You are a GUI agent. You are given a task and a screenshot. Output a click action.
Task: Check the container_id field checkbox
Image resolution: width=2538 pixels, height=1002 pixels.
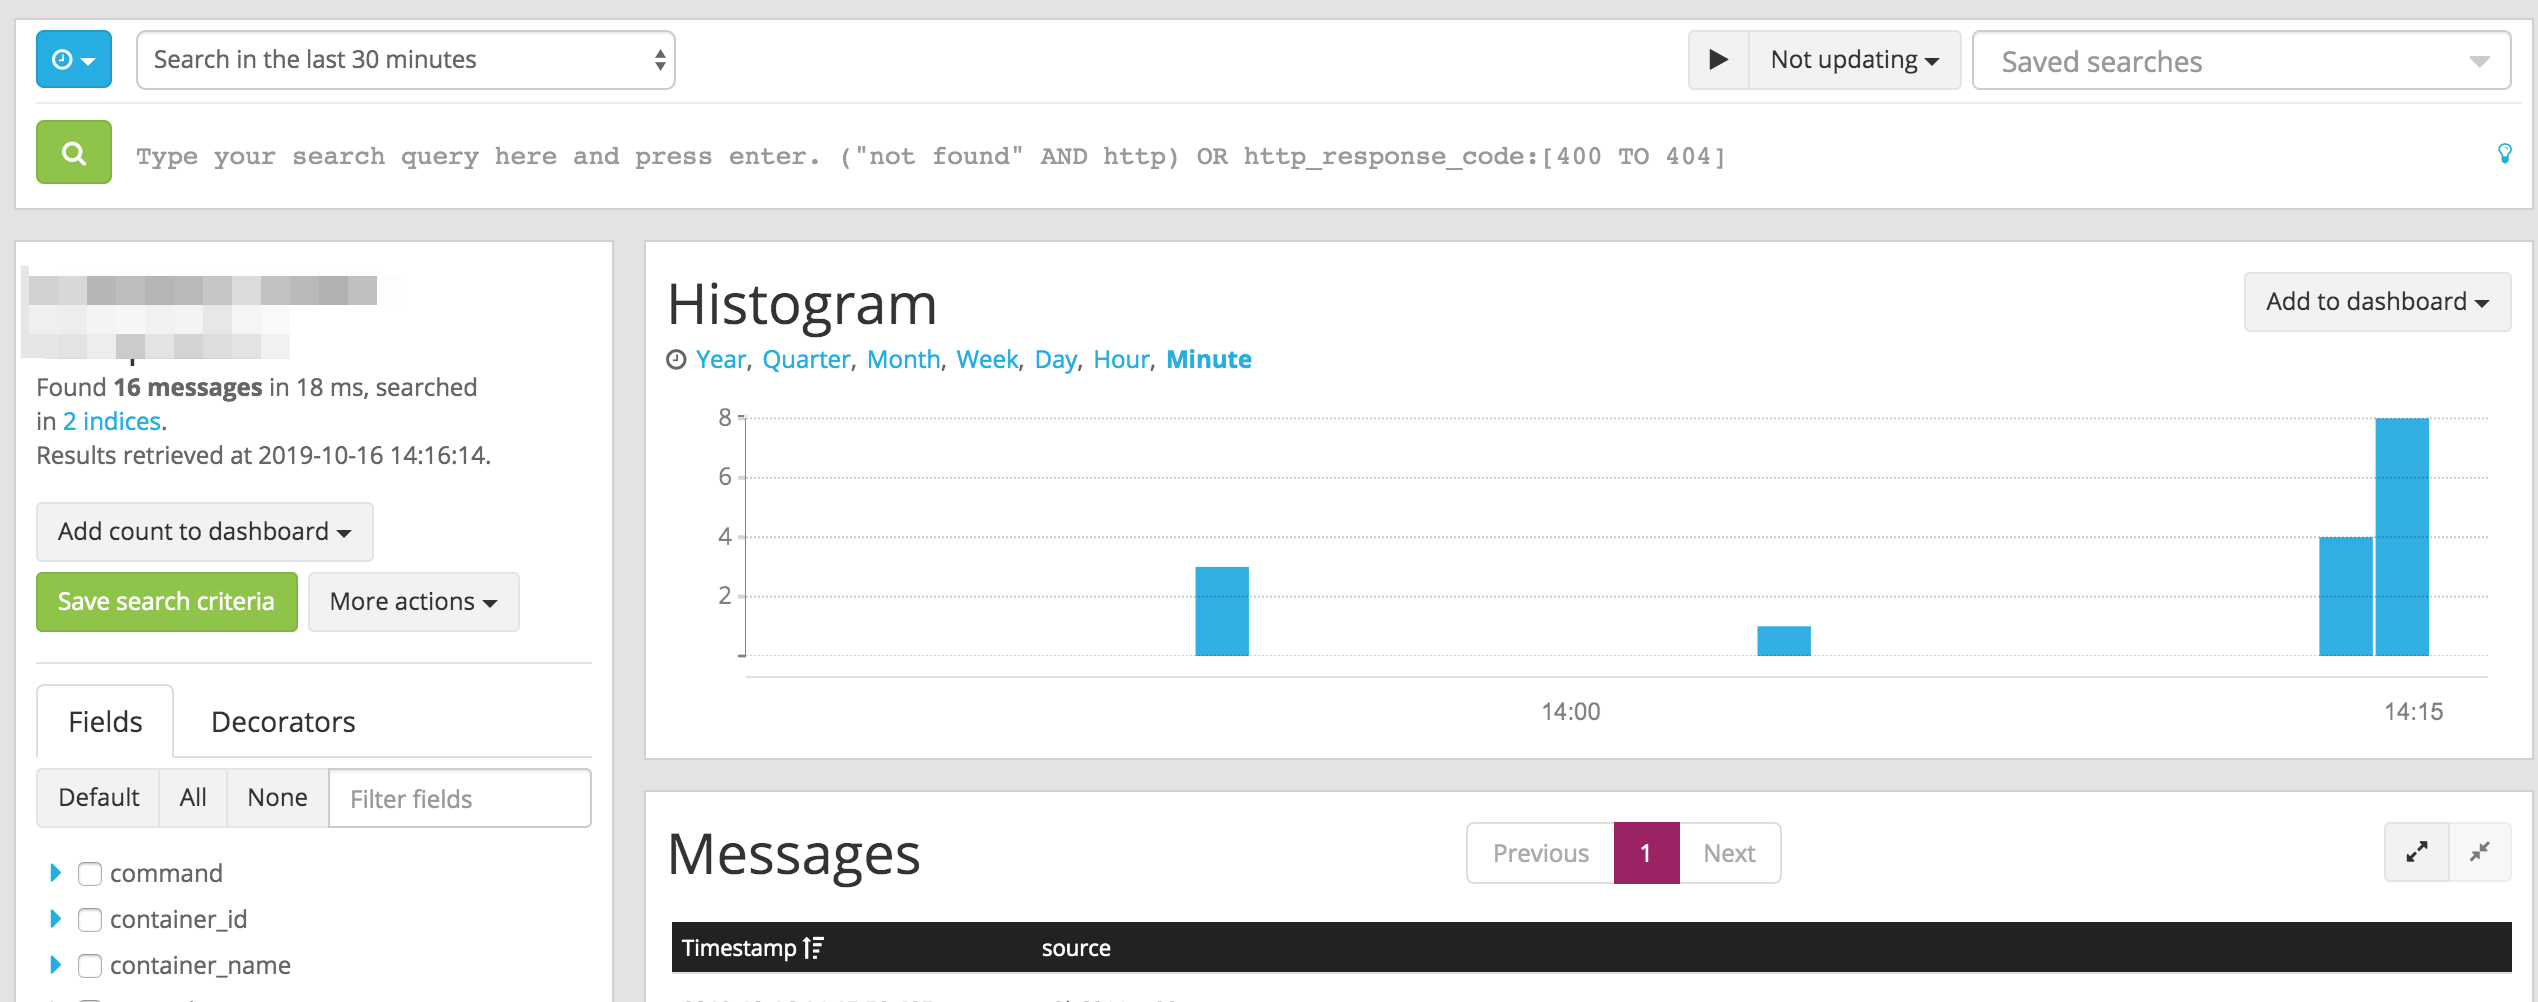coord(90,920)
